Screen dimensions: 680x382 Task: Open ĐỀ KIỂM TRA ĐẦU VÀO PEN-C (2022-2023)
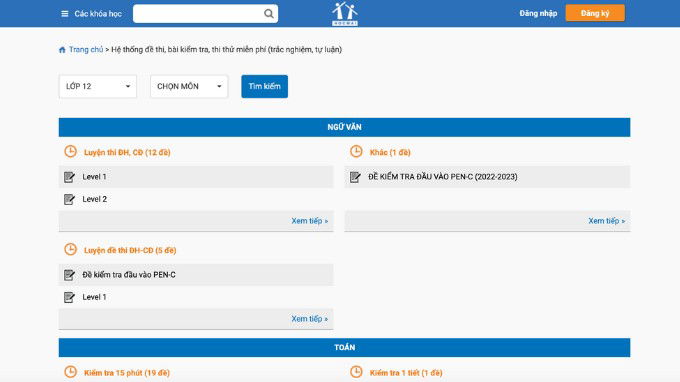click(x=487, y=177)
